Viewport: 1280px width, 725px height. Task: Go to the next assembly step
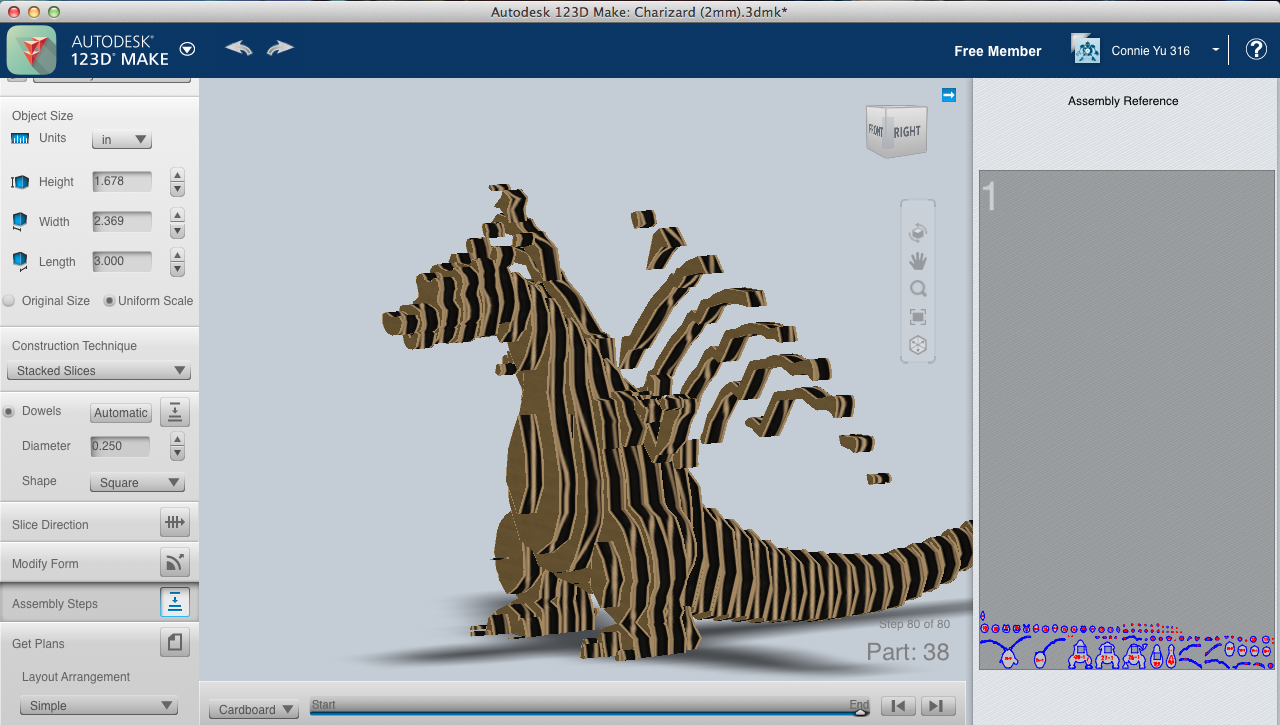[937, 706]
